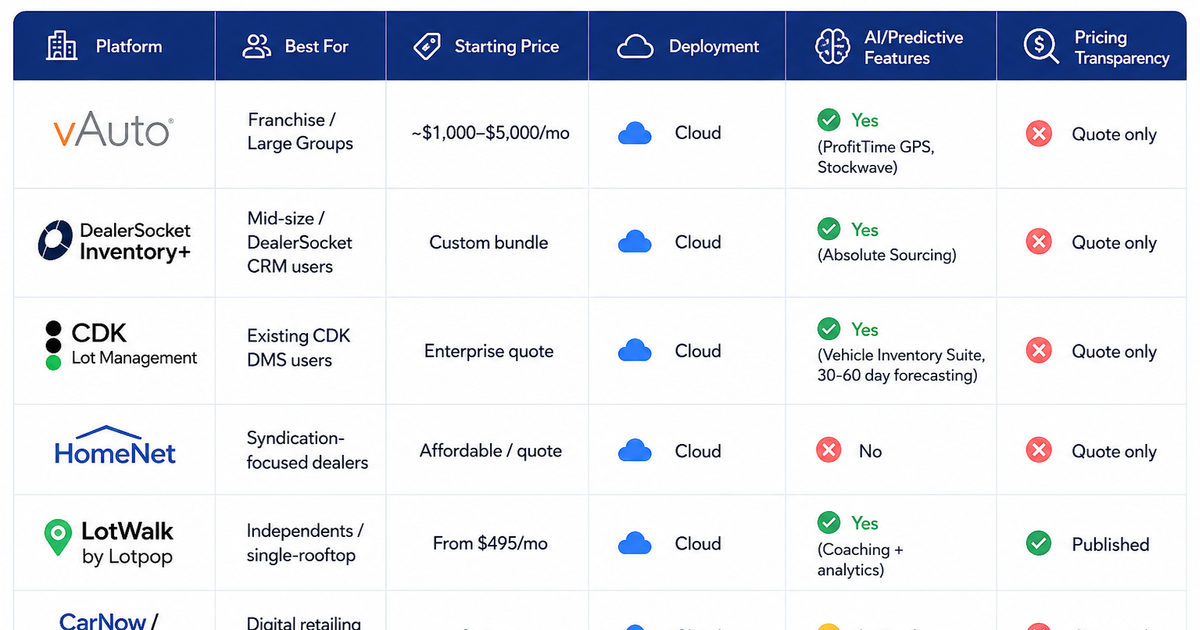Click the blue cloud icon in HomeNet row
The image size is (1200, 630).
click(x=635, y=451)
